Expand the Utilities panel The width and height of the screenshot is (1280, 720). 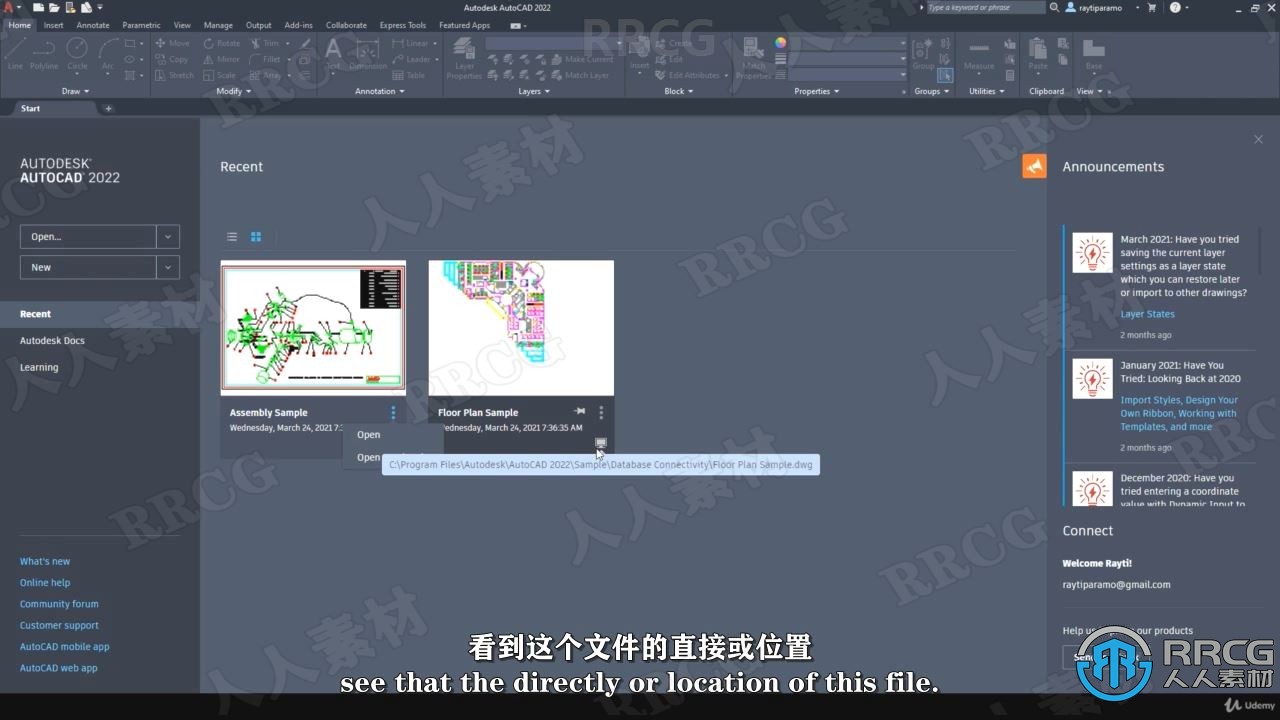[x=987, y=91]
